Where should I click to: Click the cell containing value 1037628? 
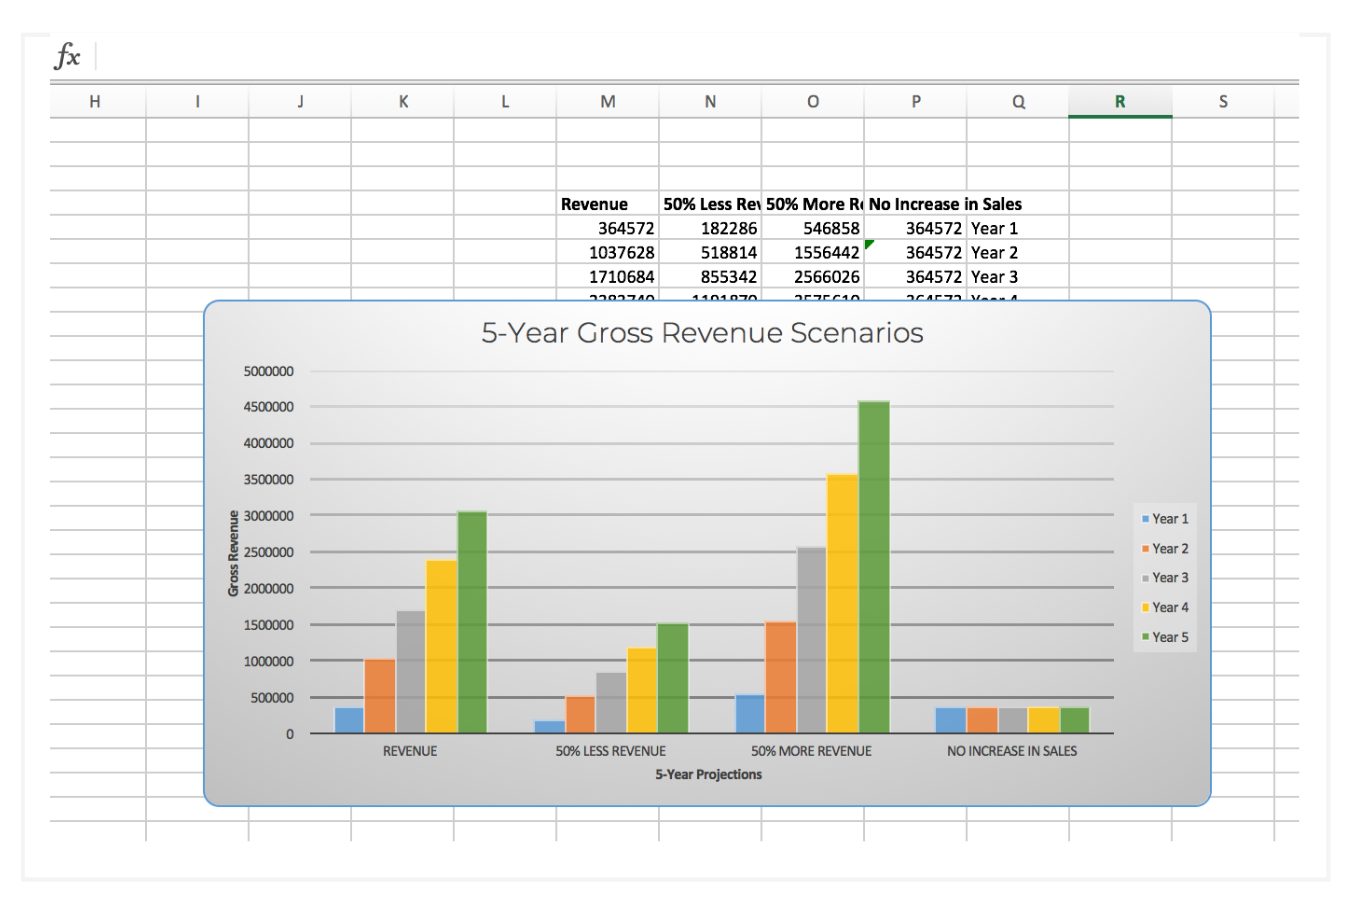click(620, 252)
